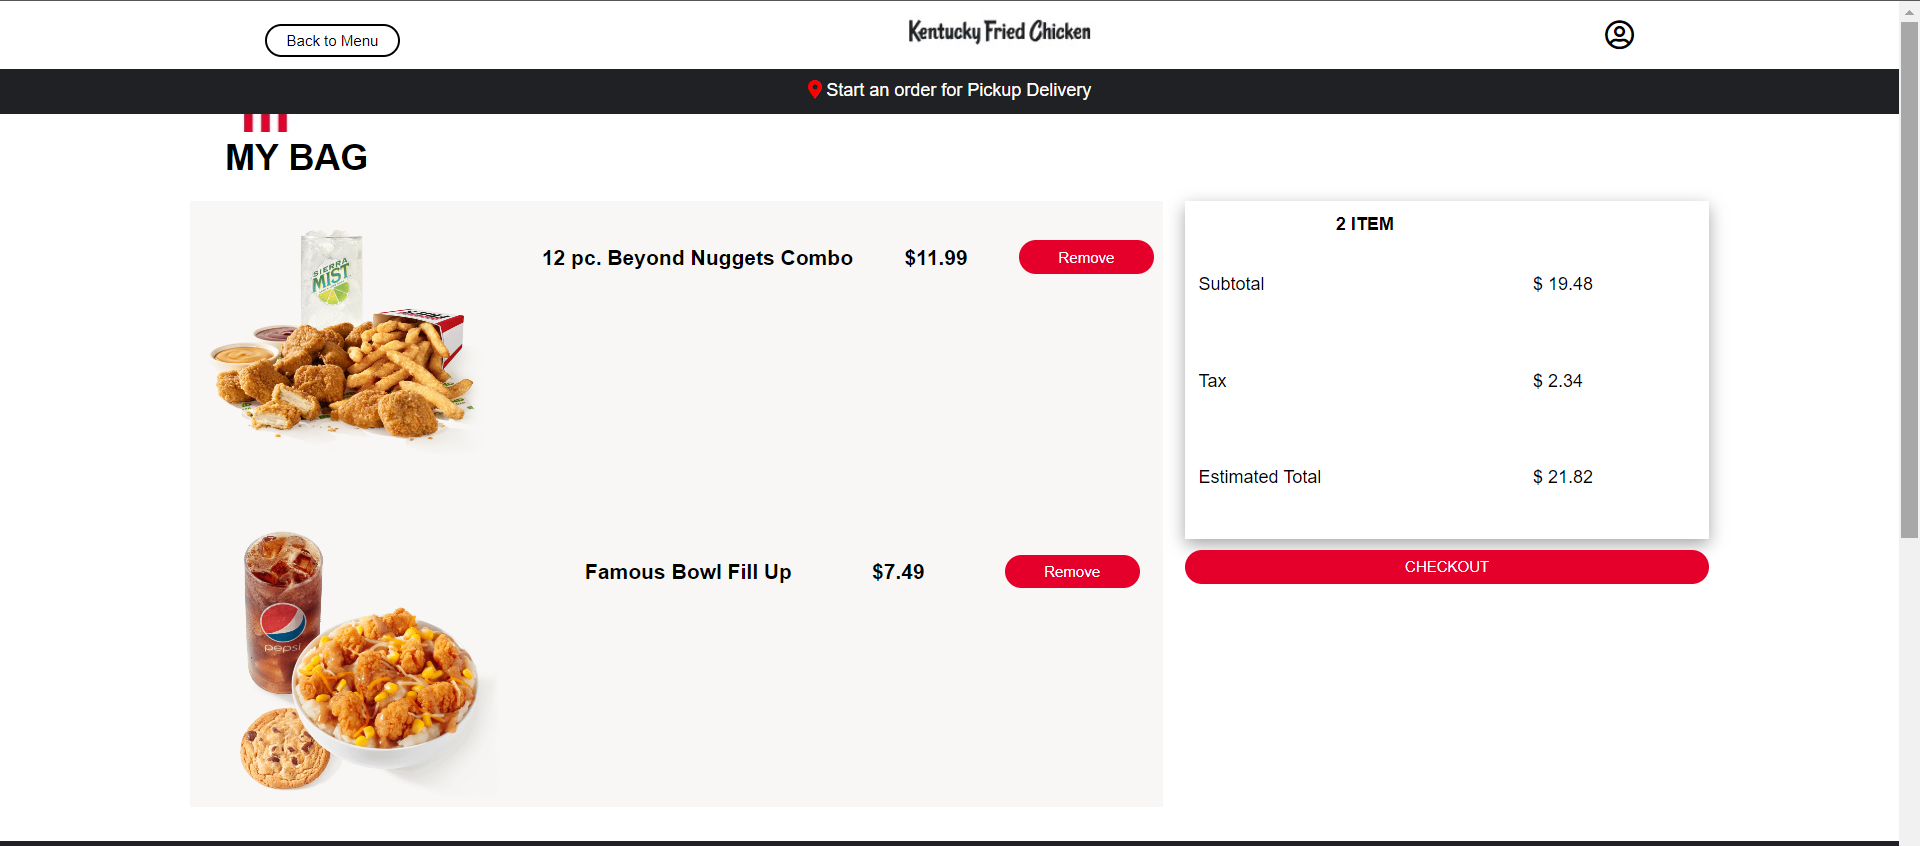Click the 12 pc. Beyond Nuggets Combo title
Viewport: 1920px width, 846px height.
pos(697,258)
